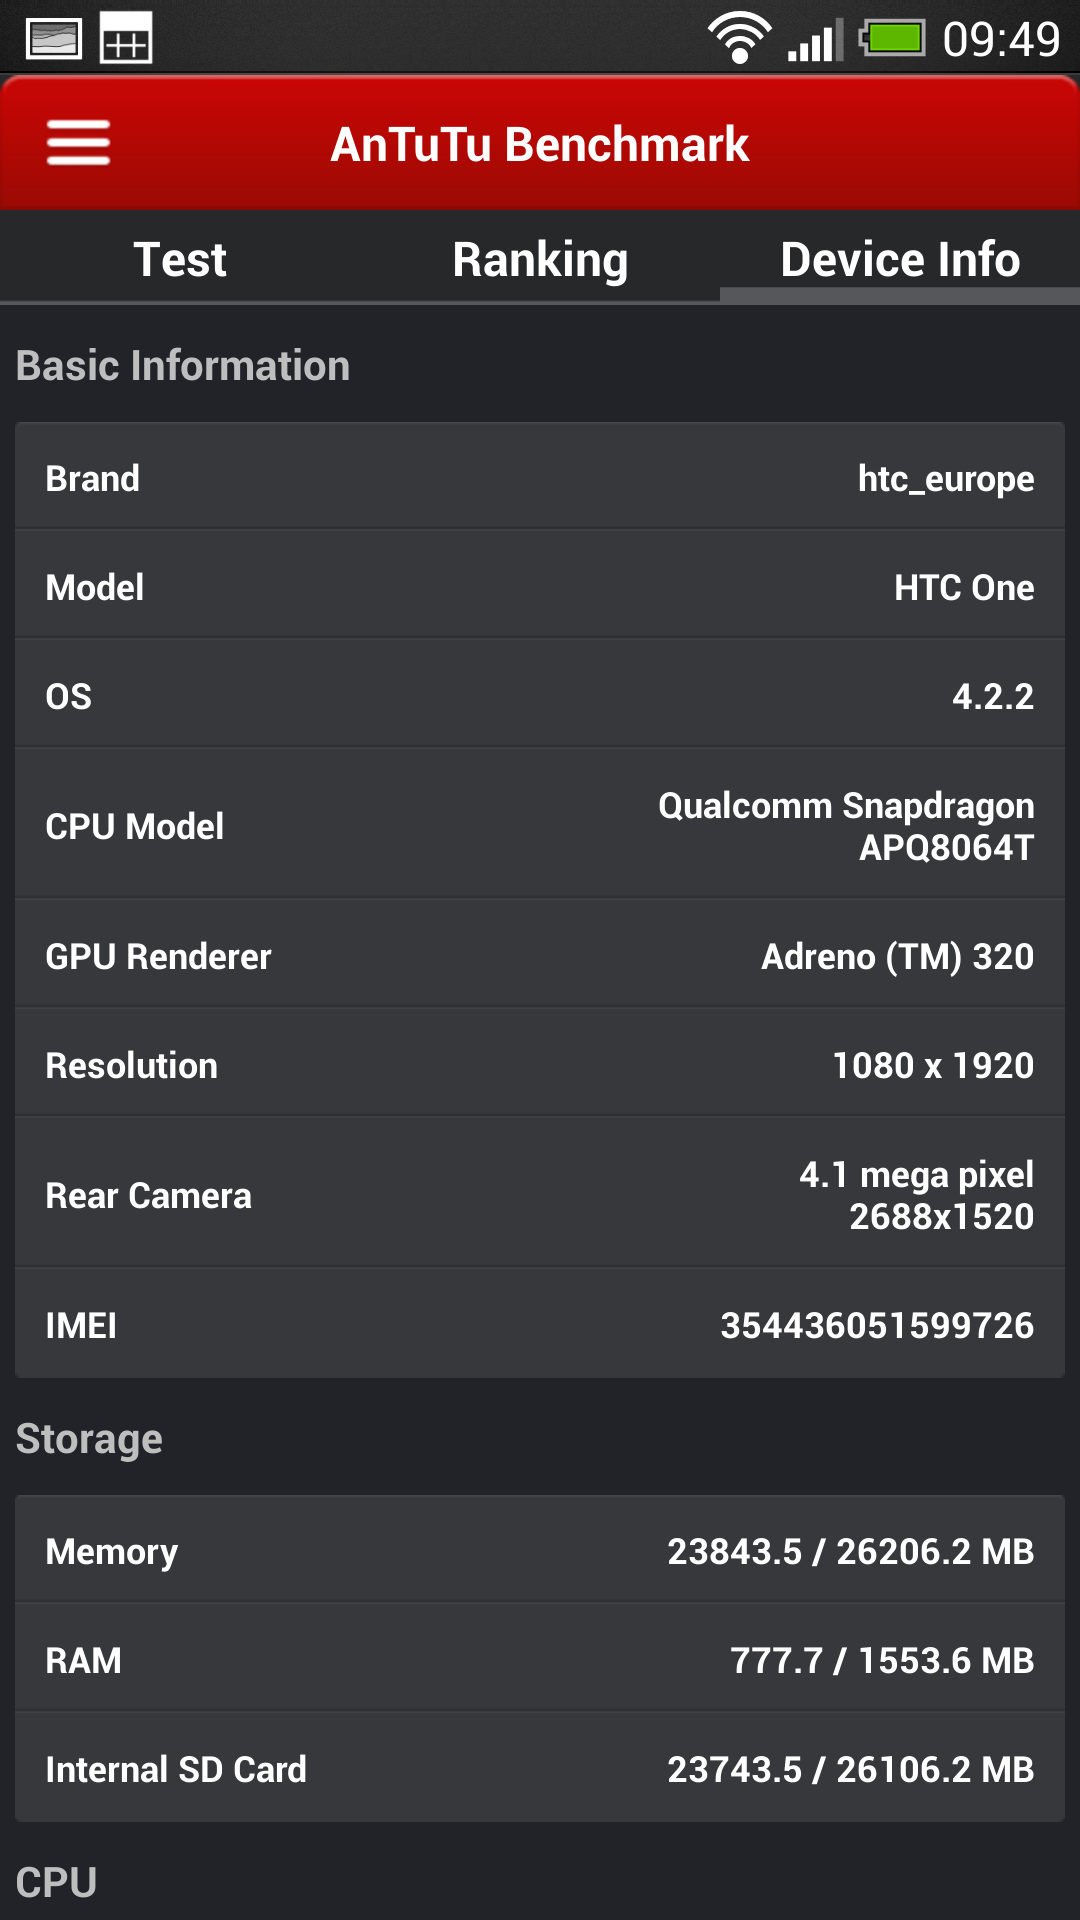Screen dimensions: 1080x1920
Task: Select the Model row showing HTC One
Action: click(x=540, y=587)
